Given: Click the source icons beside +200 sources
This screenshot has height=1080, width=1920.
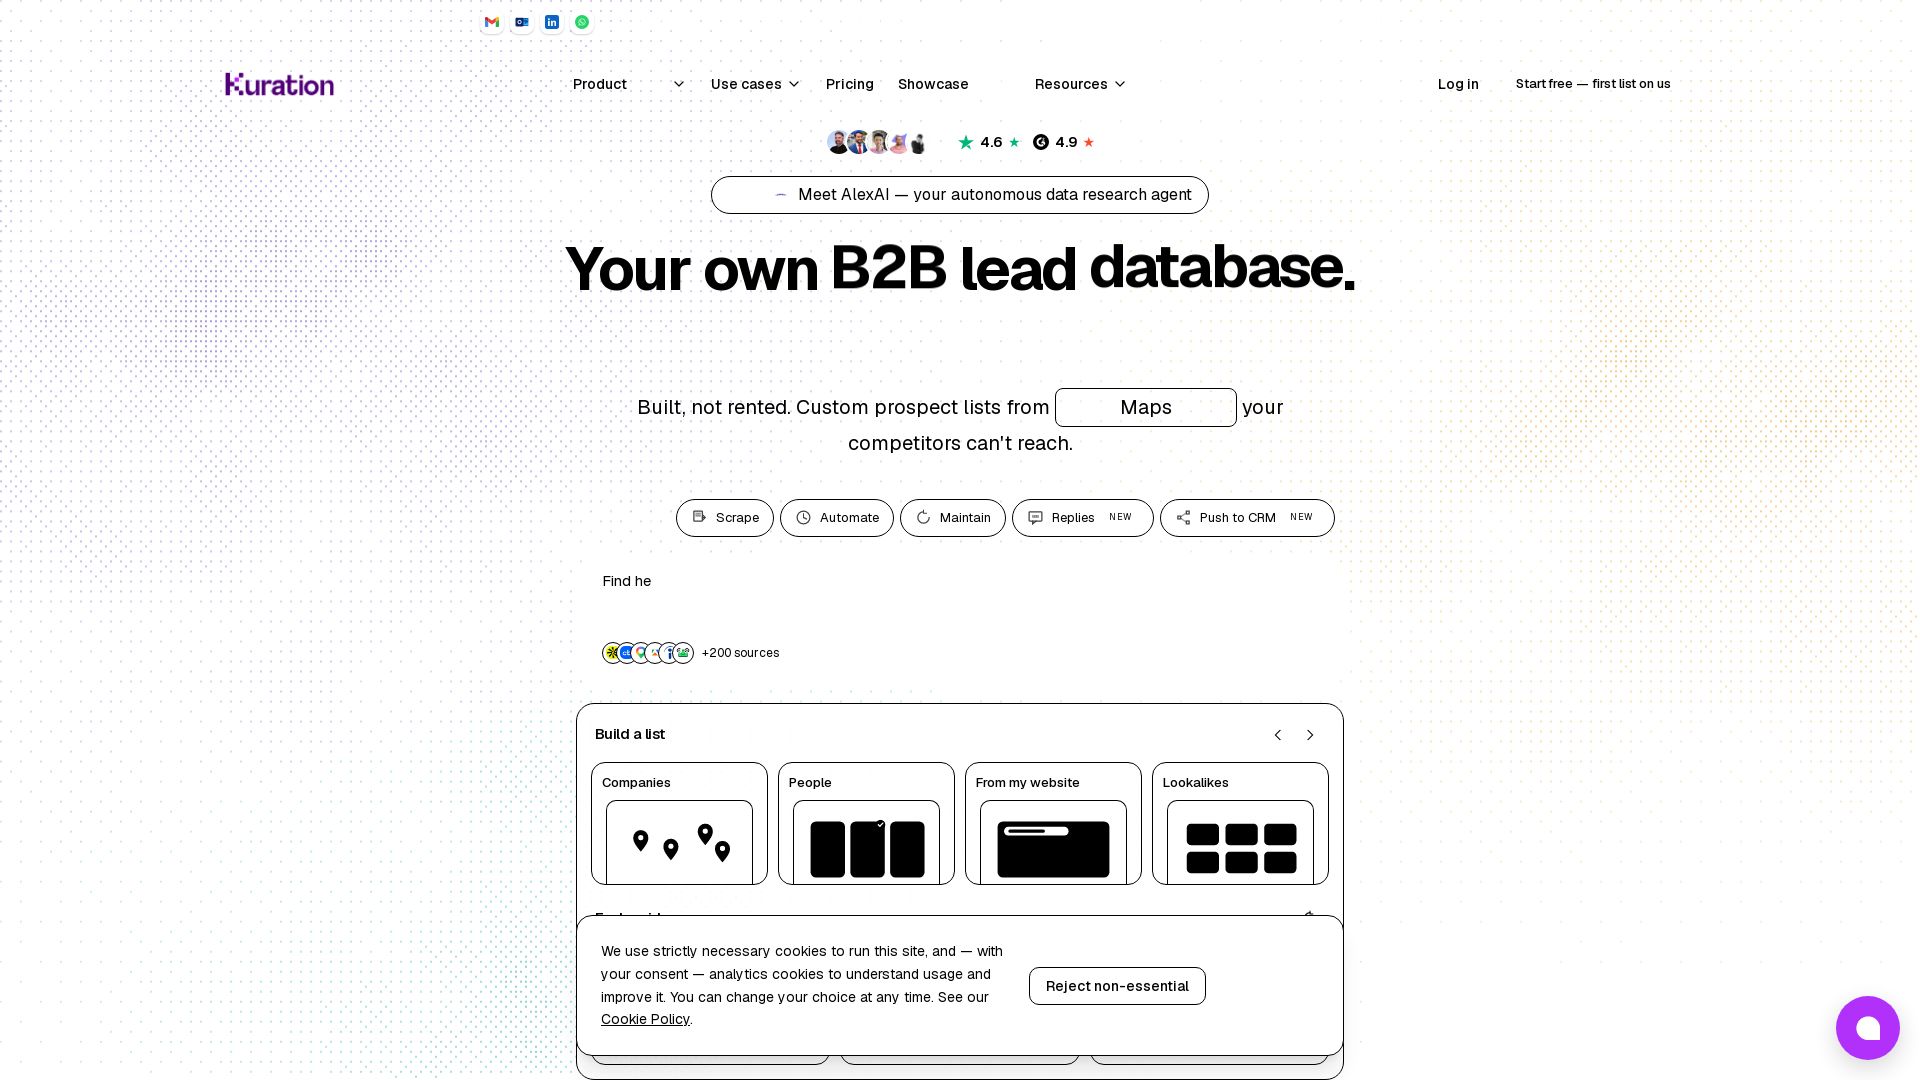Looking at the screenshot, I should pos(648,653).
